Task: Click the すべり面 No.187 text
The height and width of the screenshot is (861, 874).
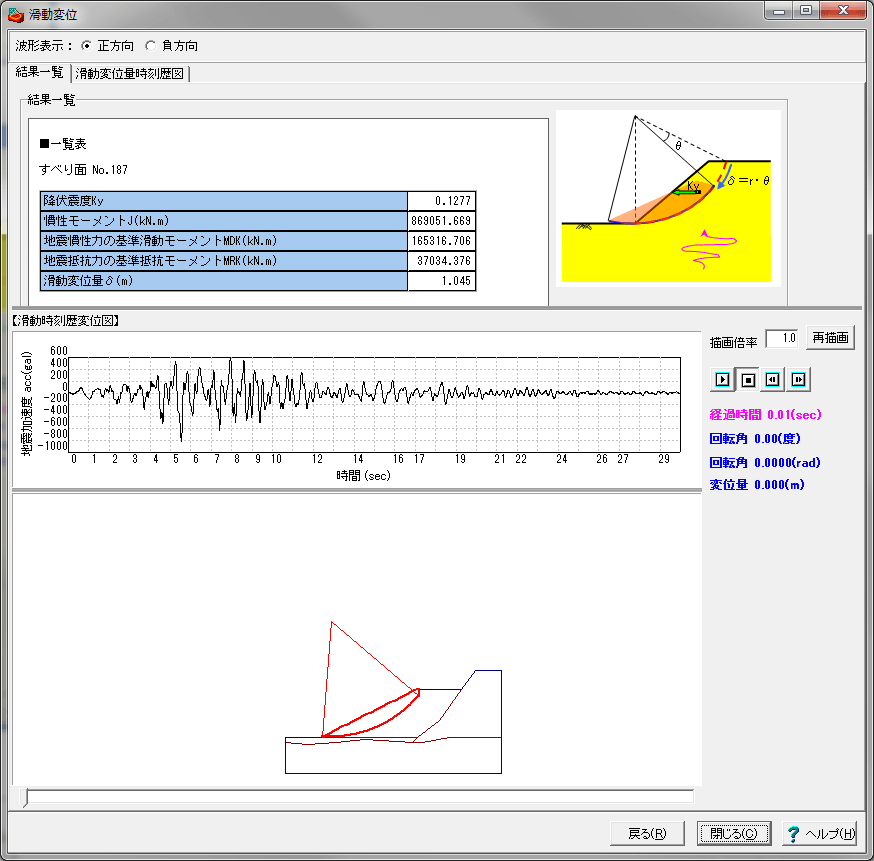Action: 83,169
